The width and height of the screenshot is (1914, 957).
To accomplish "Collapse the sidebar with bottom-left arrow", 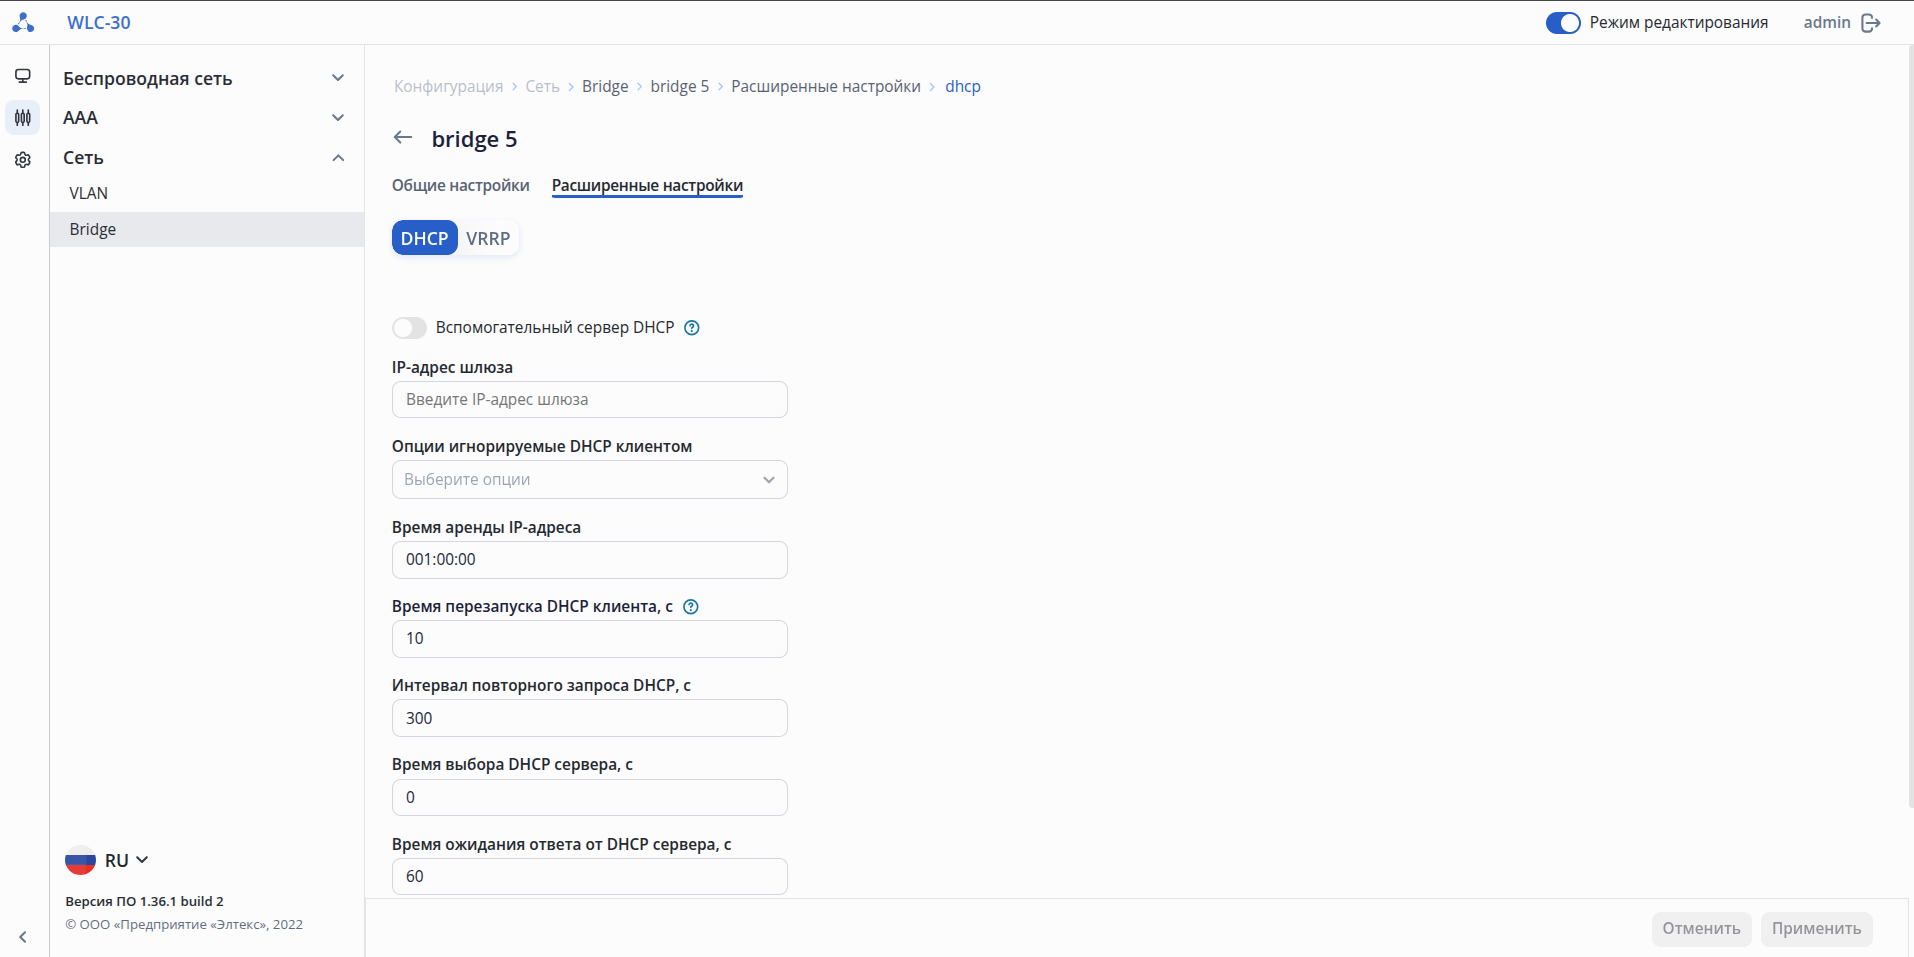I will (23, 937).
